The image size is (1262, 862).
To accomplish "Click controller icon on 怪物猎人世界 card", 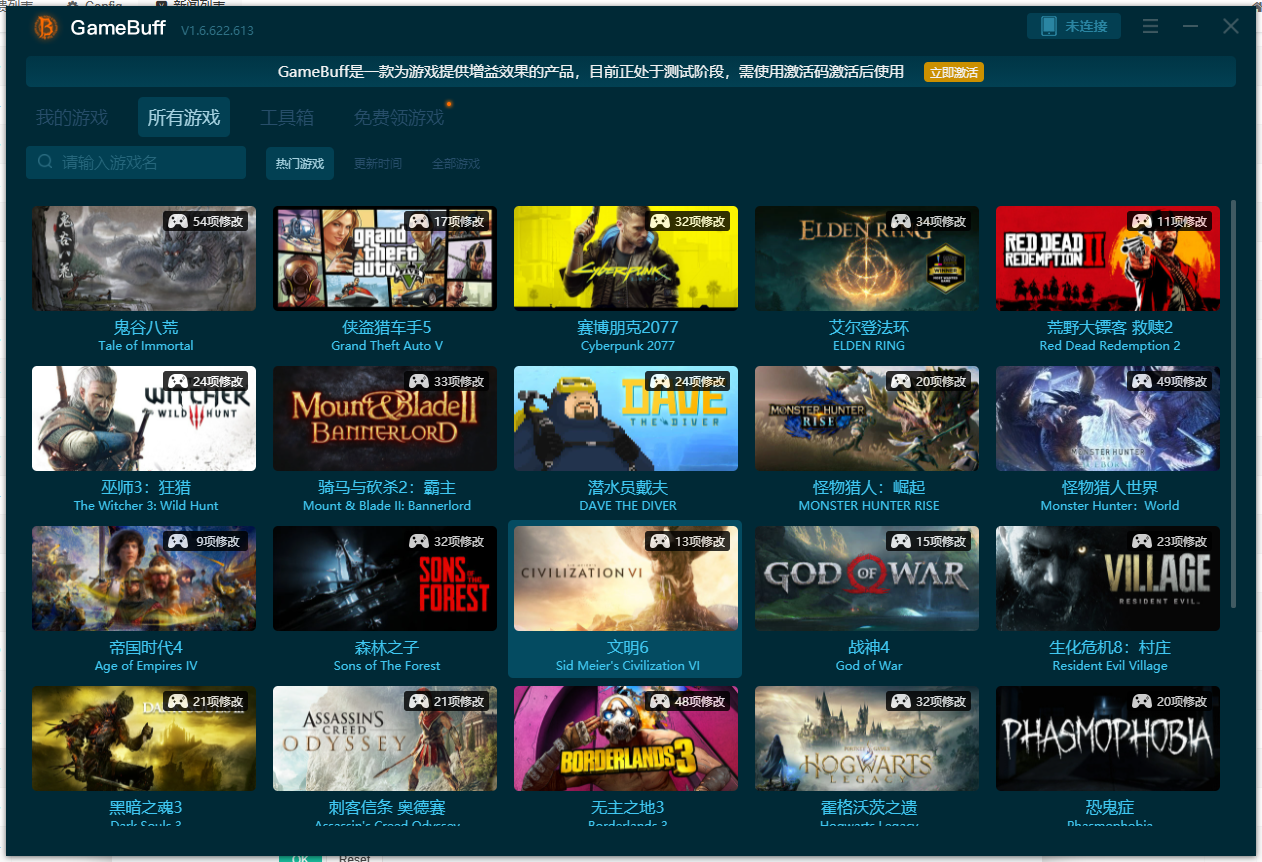I will (x=1141, y=381).
